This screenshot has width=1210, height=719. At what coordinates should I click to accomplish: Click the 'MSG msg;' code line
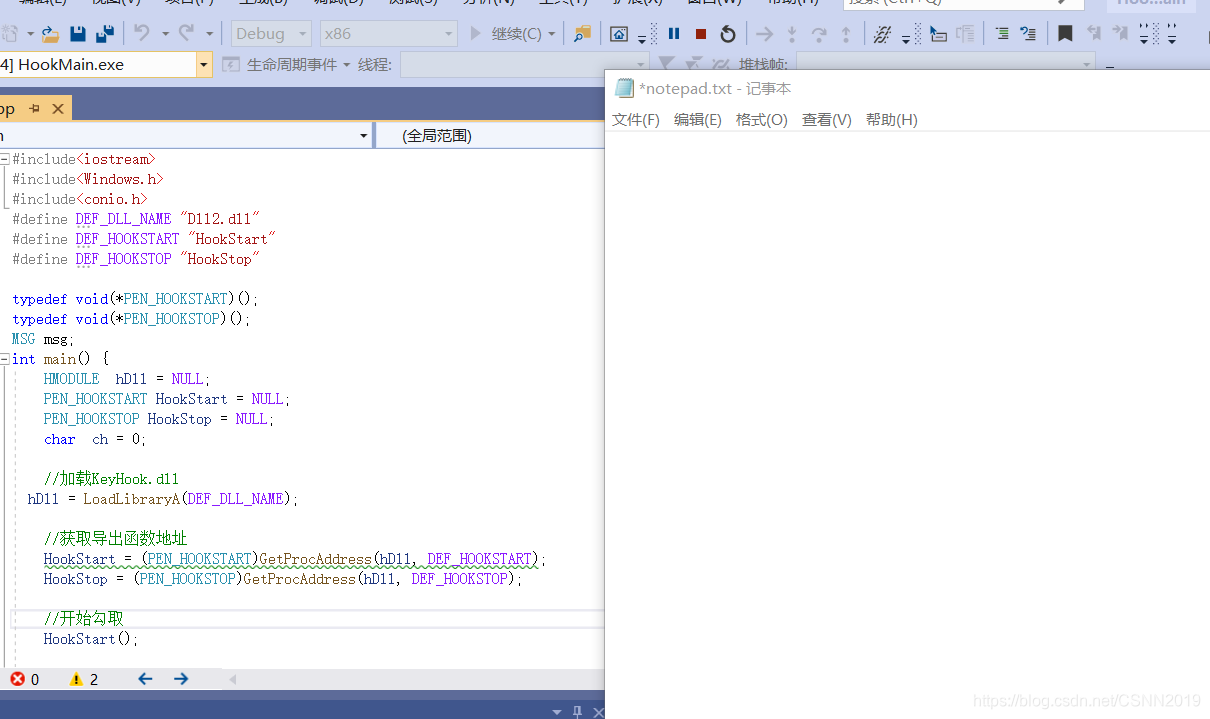tap(43, 339)
